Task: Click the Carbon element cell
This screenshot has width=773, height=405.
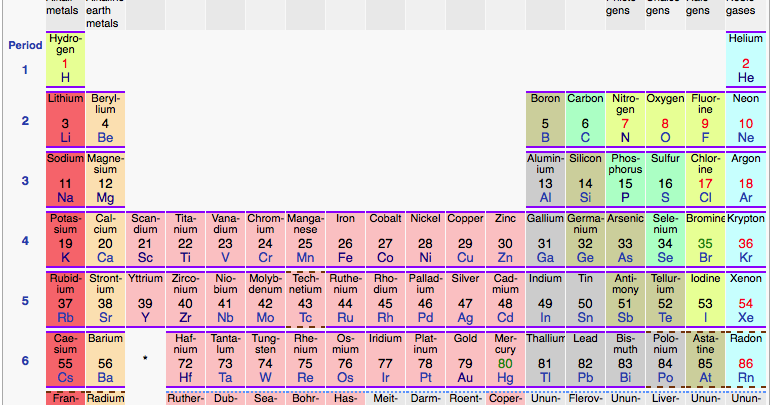Action: [x=585, y=119]
